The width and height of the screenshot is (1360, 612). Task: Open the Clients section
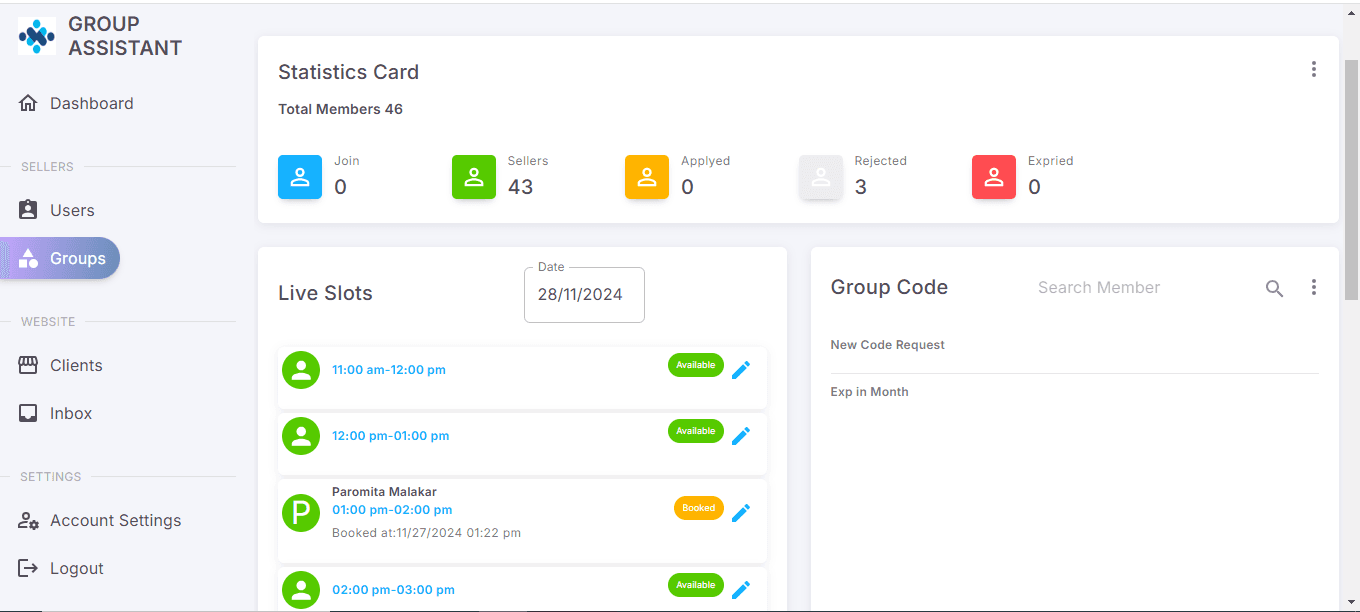click(61, 365)
